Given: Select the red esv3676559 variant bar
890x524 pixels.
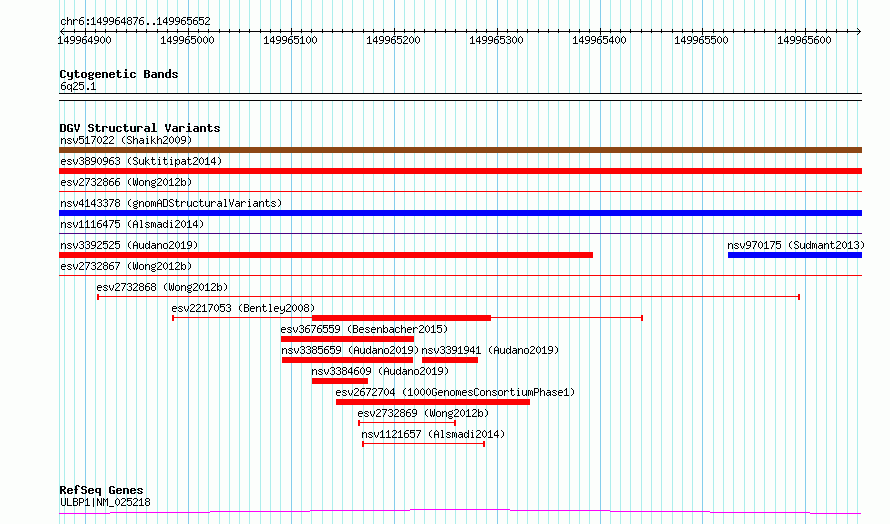Looking at the screenshot, I should pyautogui.click(x=347, y=339).
